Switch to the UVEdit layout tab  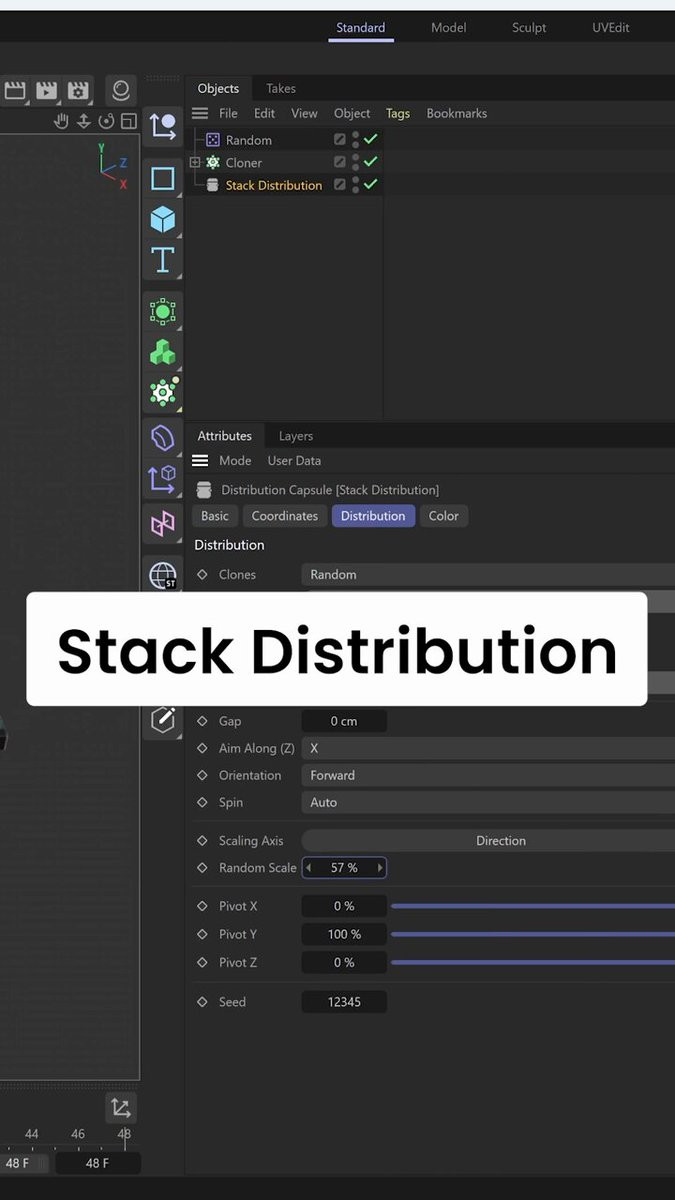tap(611, 27)
